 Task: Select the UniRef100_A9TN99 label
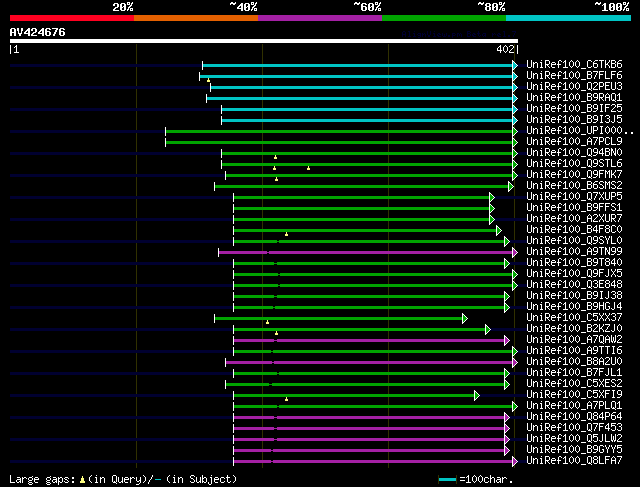pos(574,252)
